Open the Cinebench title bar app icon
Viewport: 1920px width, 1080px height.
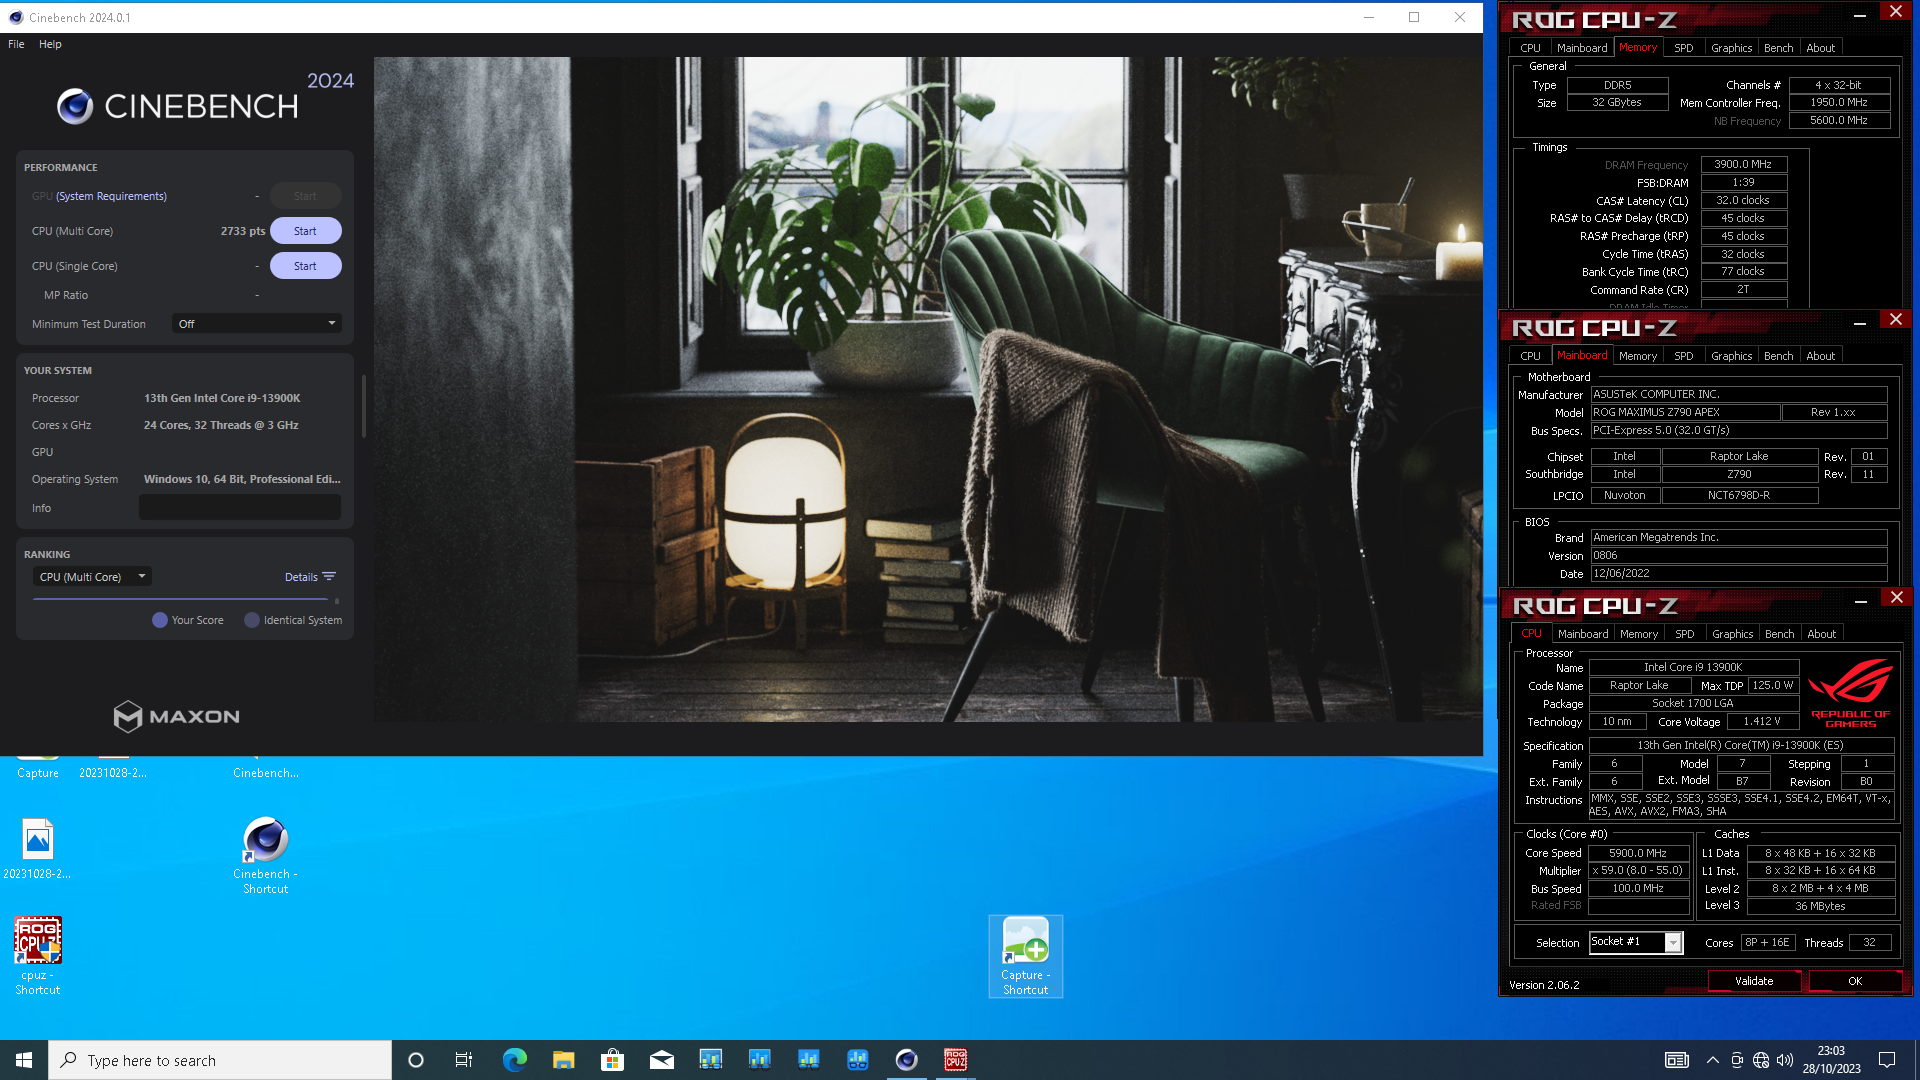(x=16, y=17)
